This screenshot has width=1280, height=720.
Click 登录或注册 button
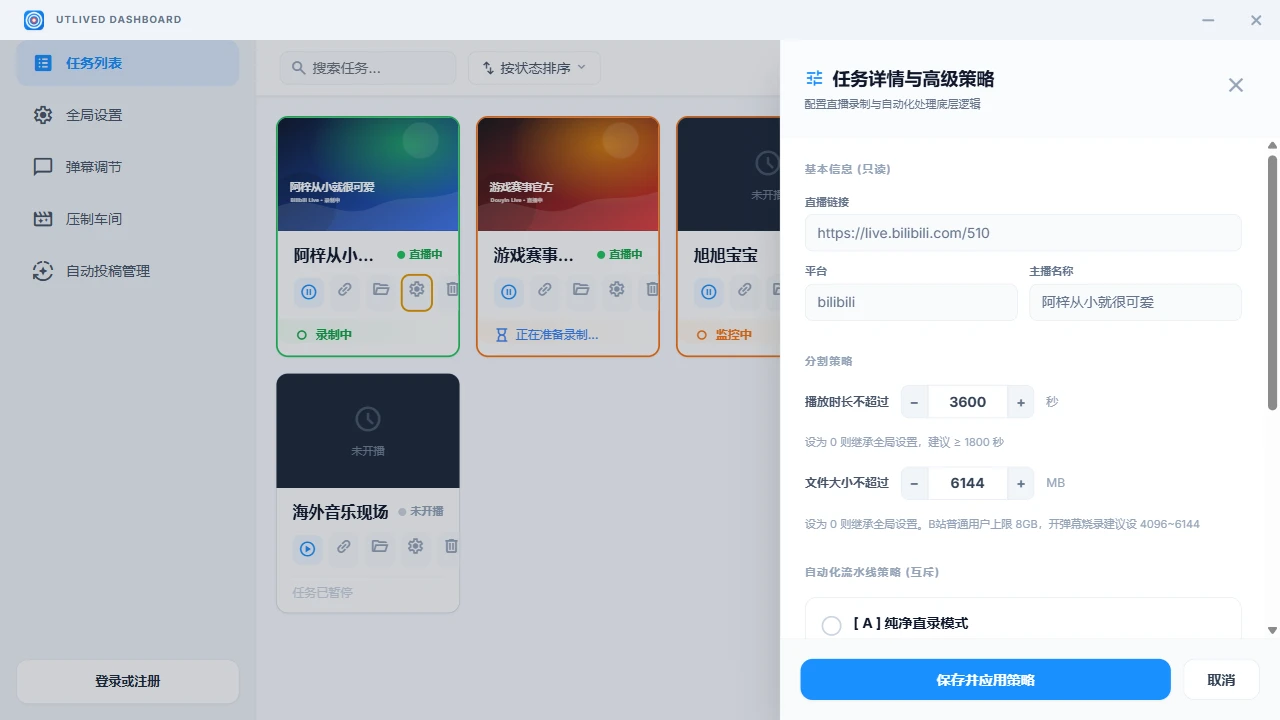click(128, 681)
